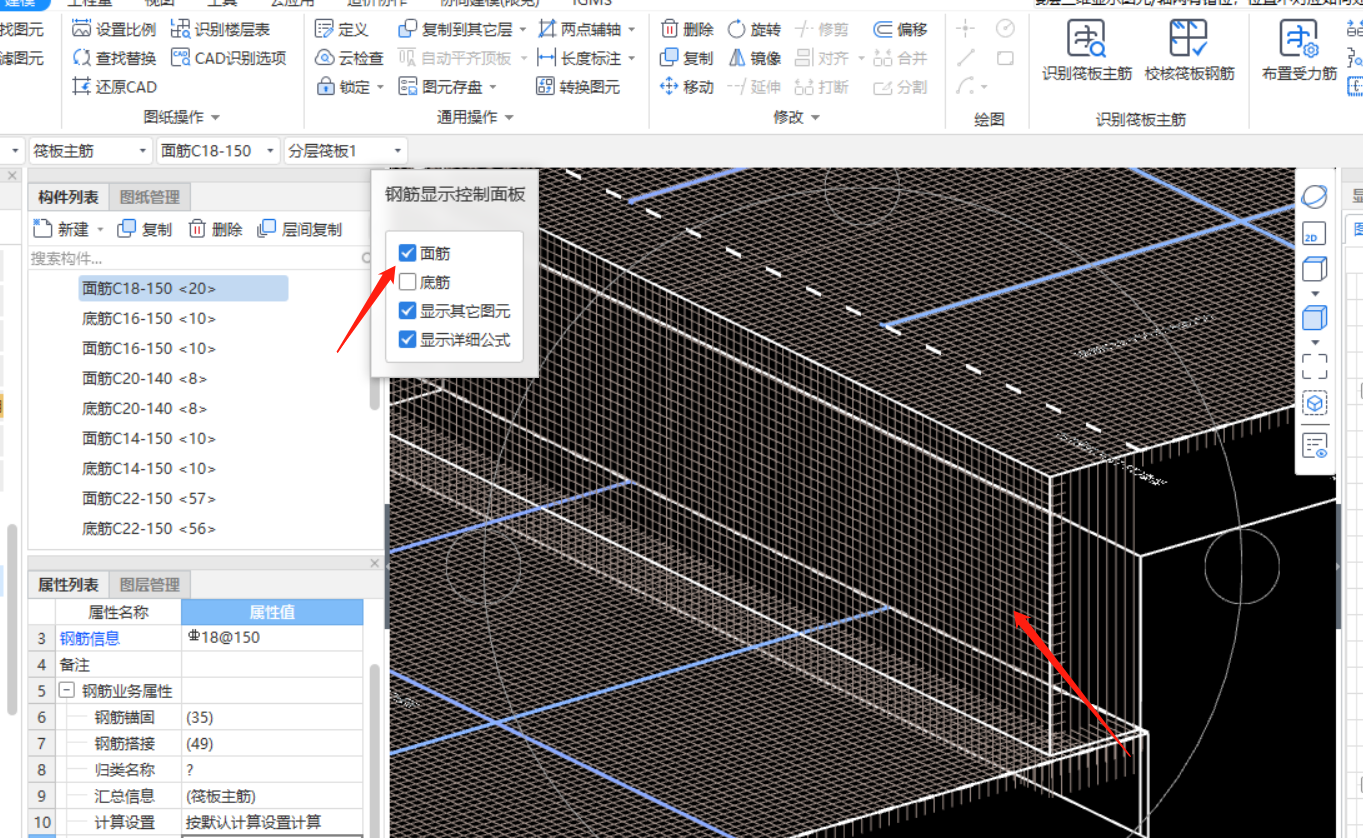Click 识别筏板主筋 large ribbon button
This screenshot has width=1363, height=838.
(1087, 50)
